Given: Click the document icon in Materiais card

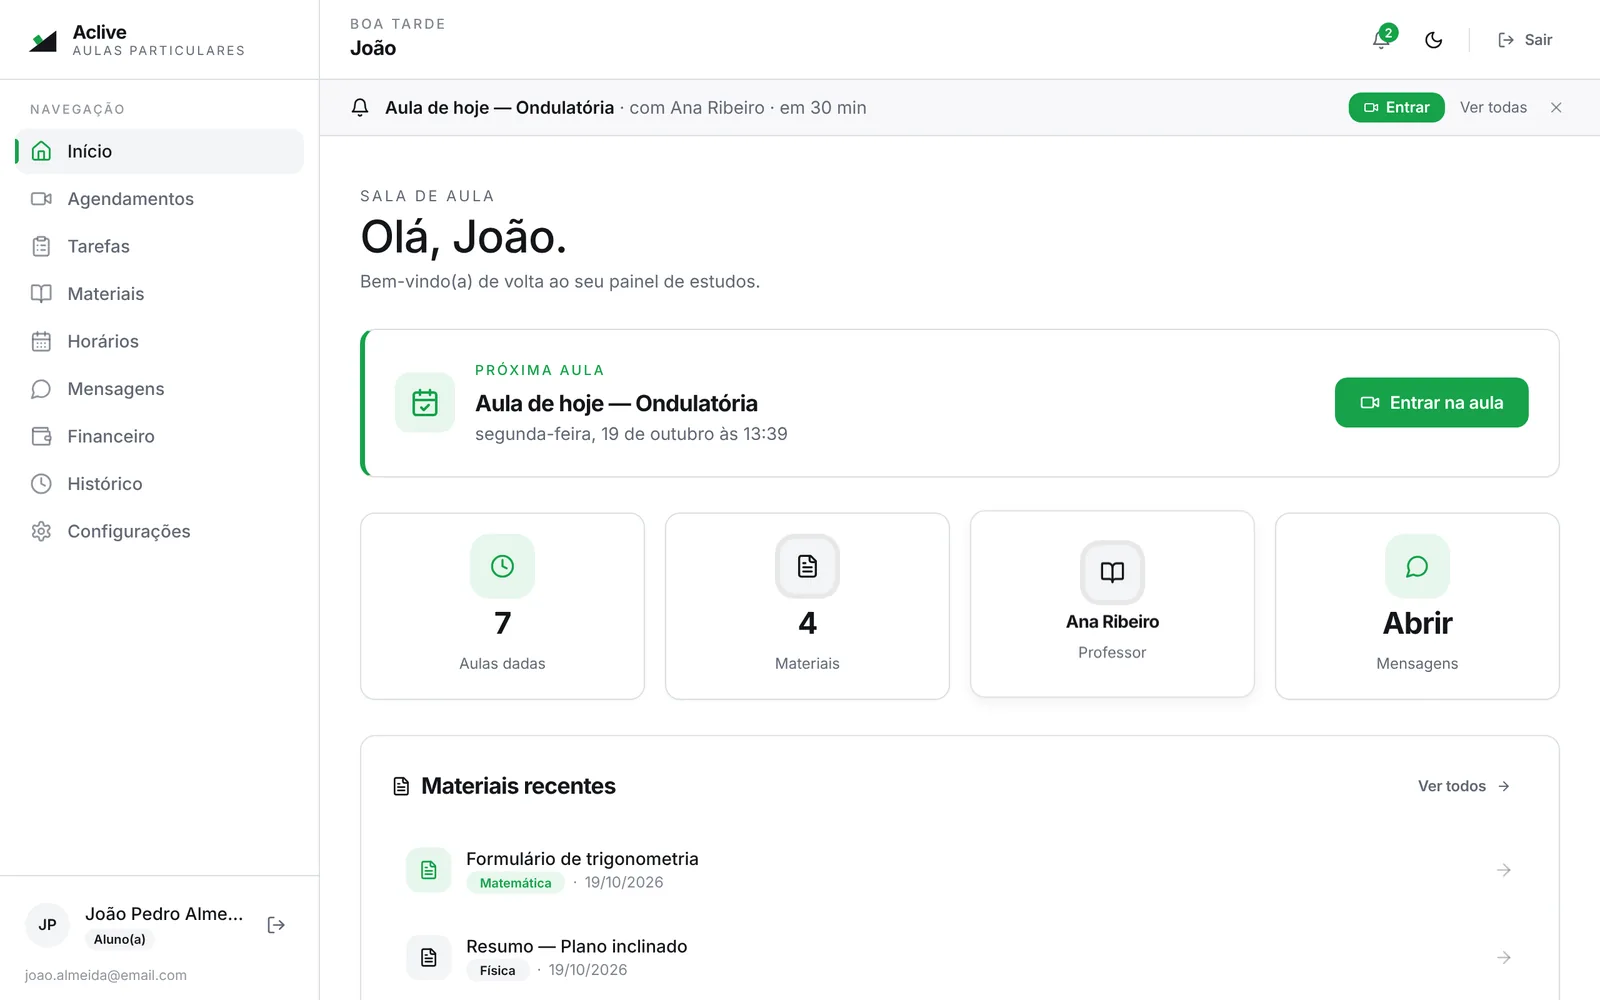Looking at the screenshot, I should pos(807,566).
